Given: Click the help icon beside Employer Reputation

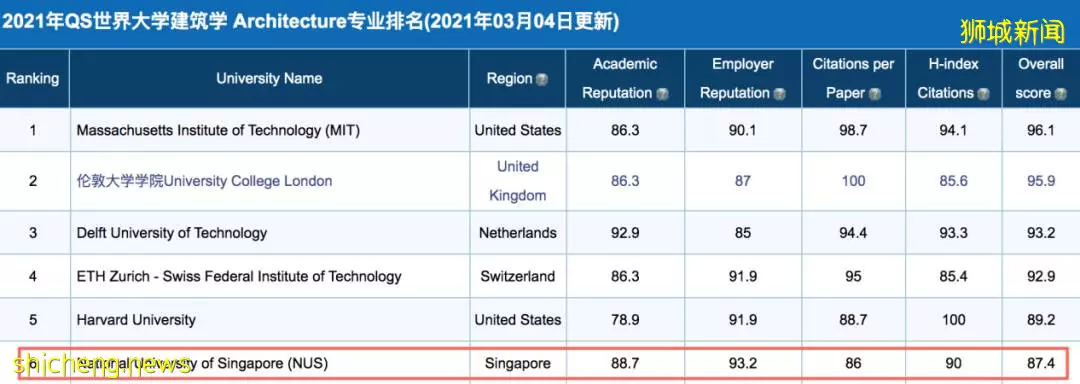Looking at the screenshot, I should click(779, 94).
